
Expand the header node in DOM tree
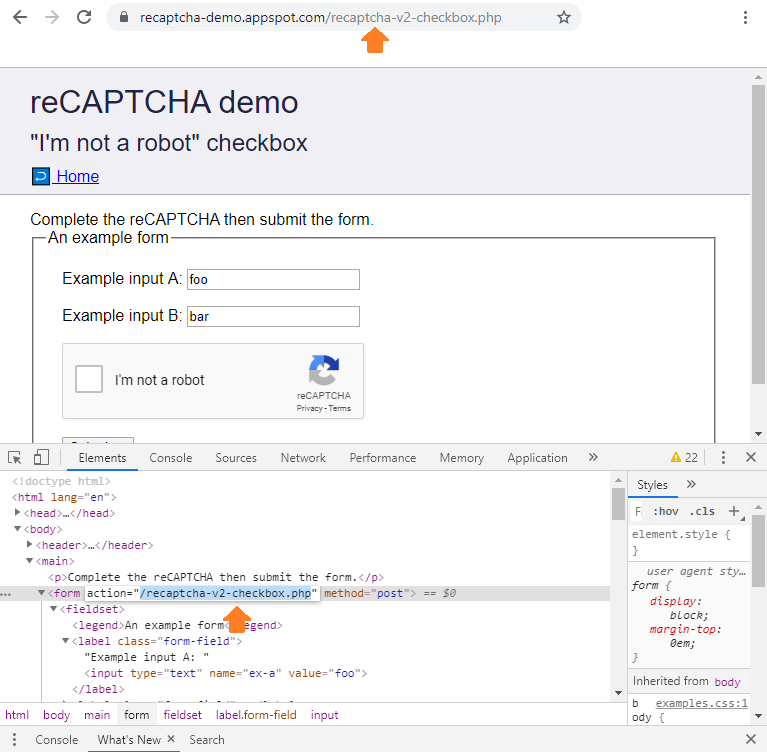30,545
